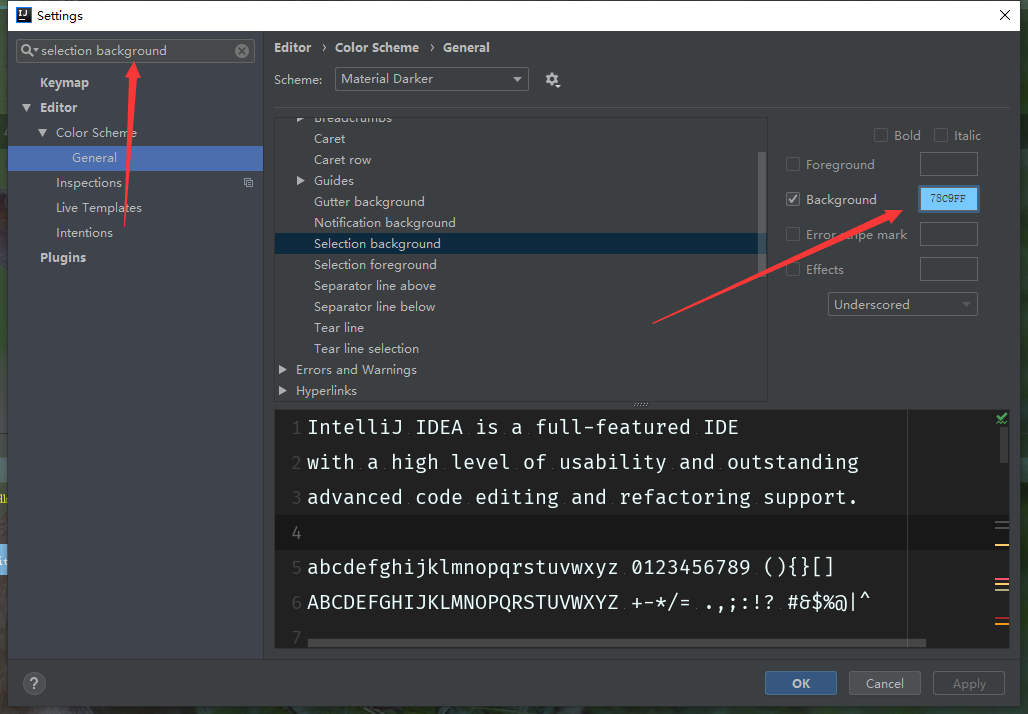This screenshot has width=1028, height=714.
Task: Click the copy icon beside Inspections
Action: [248, 183]
